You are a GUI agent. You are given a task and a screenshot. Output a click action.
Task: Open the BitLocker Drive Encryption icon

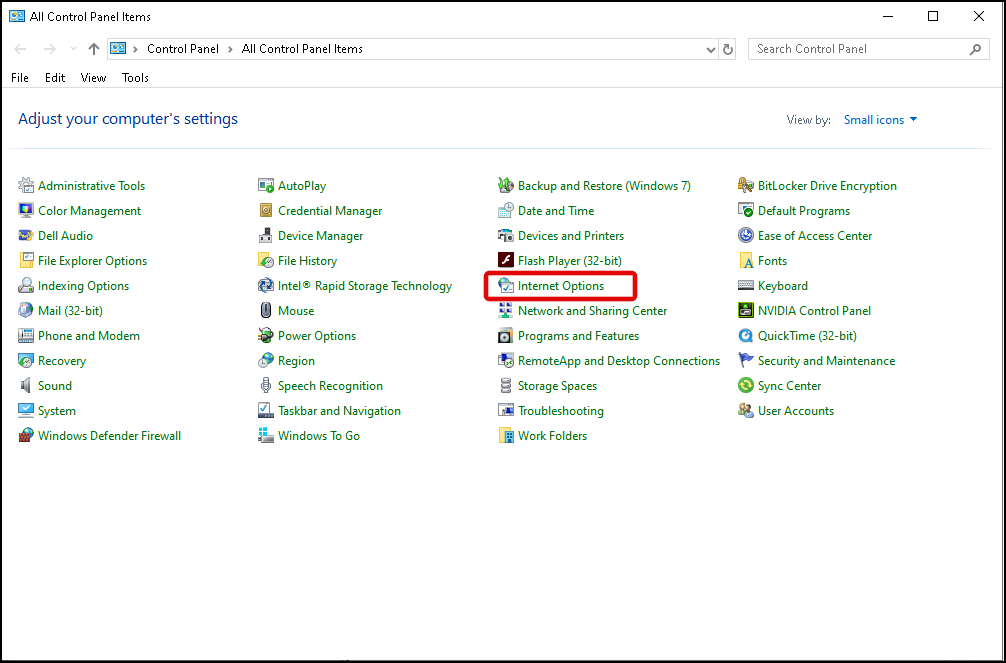(746, 185)
